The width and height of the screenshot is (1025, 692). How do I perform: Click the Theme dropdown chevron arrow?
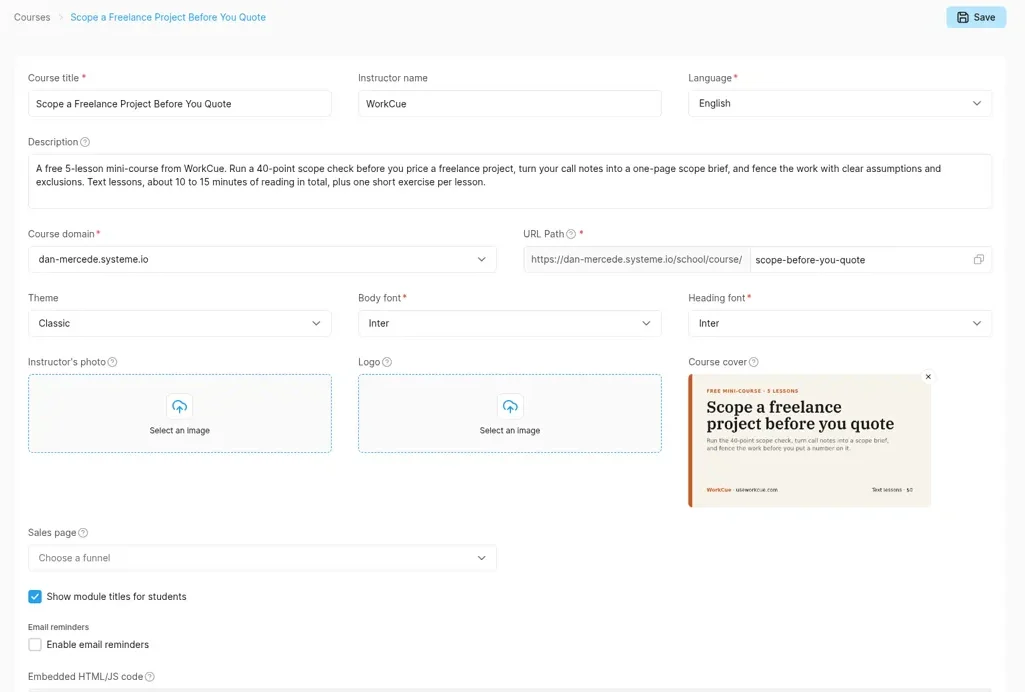(x=316, y=323)
